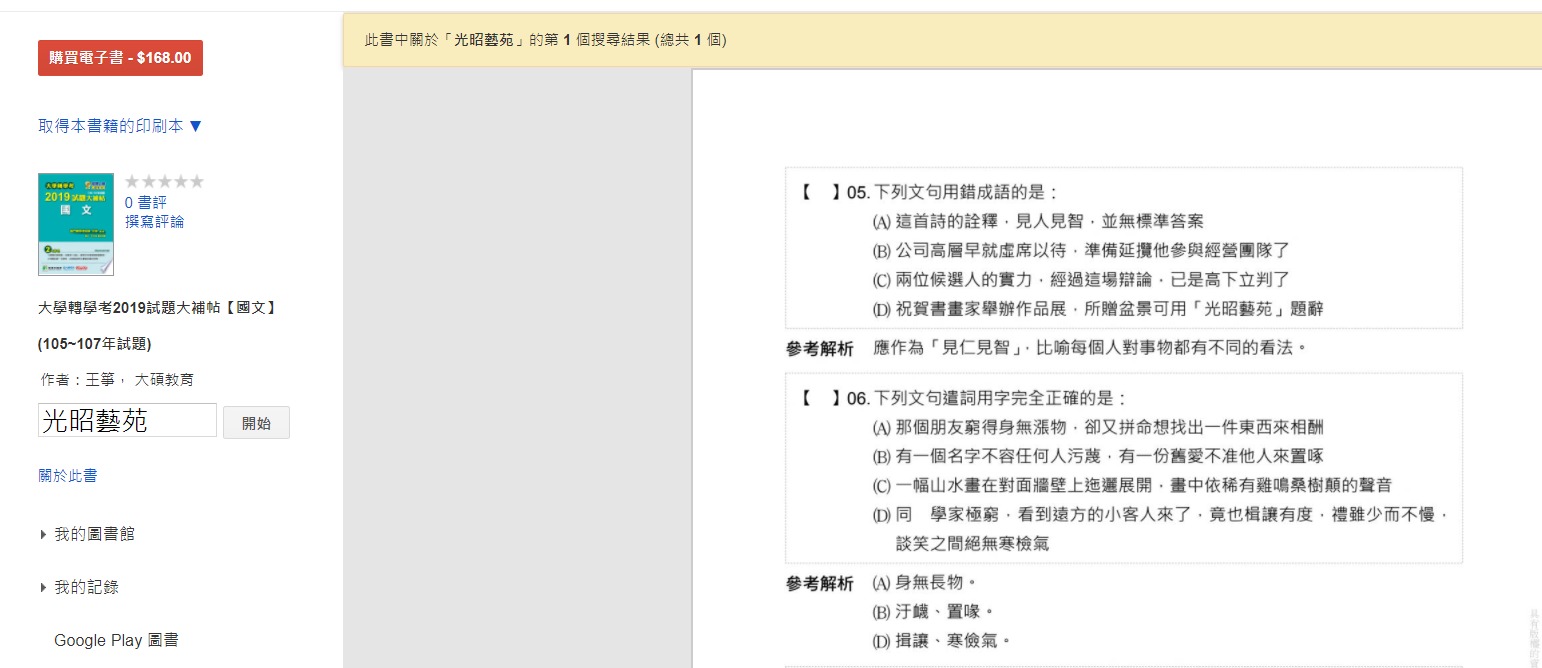Open the book cover thumbnail
1542x668 pixels.
76,225
